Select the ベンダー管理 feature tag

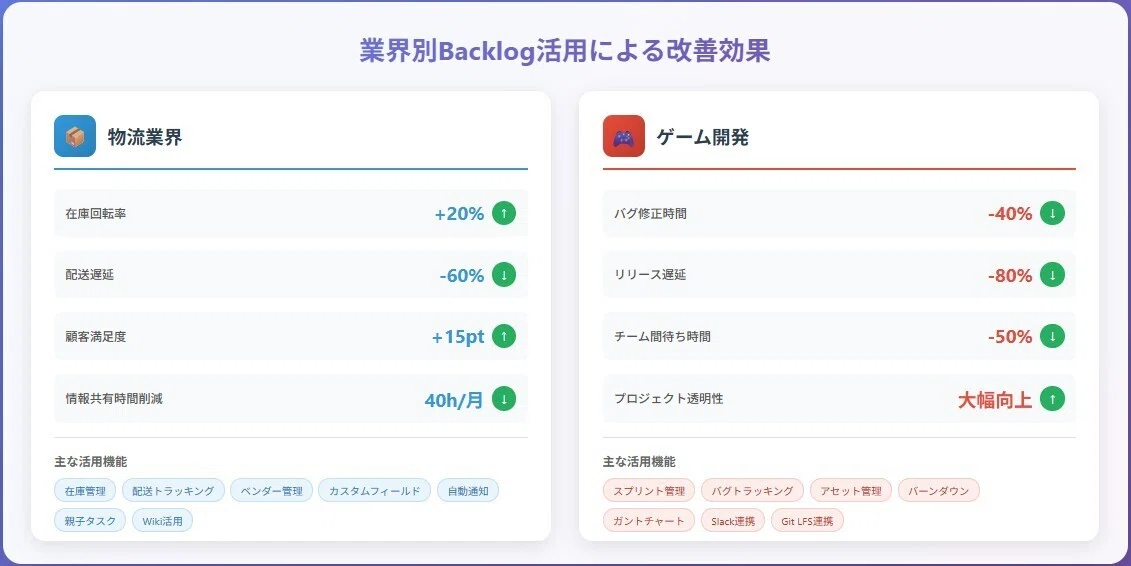271,491
